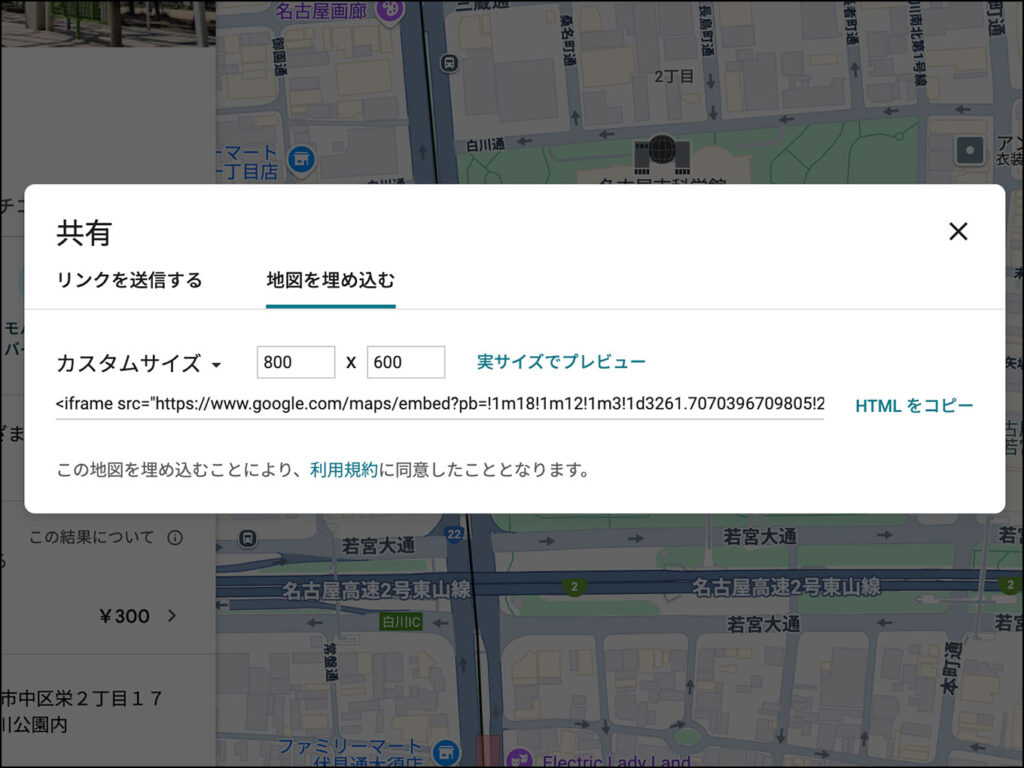Click the width field showing 800
The width and height of the screenshot is (1024, 768).
coord(295,362)
